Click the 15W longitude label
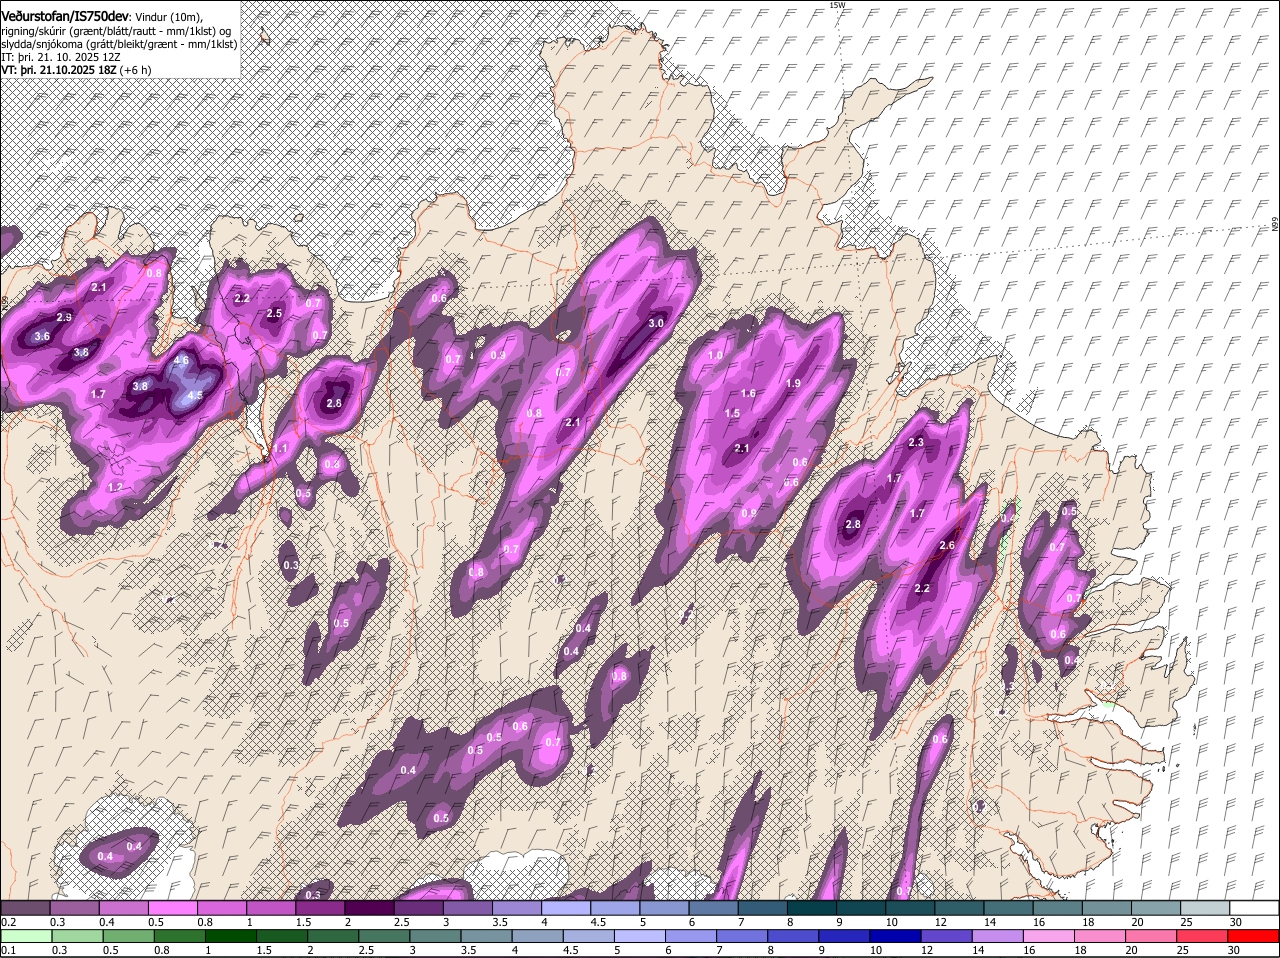The width and height of the screenshot is (1280, 958). [837, 6]
